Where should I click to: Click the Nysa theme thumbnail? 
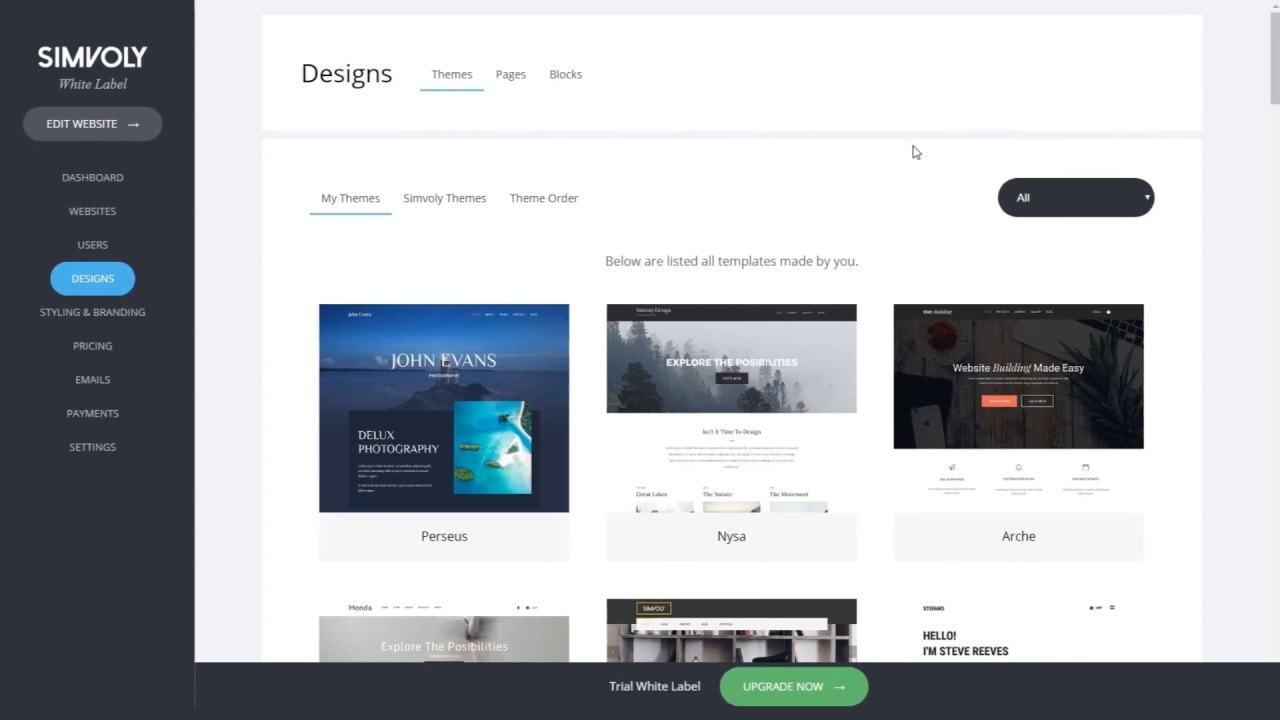click(x=731, y=408)
